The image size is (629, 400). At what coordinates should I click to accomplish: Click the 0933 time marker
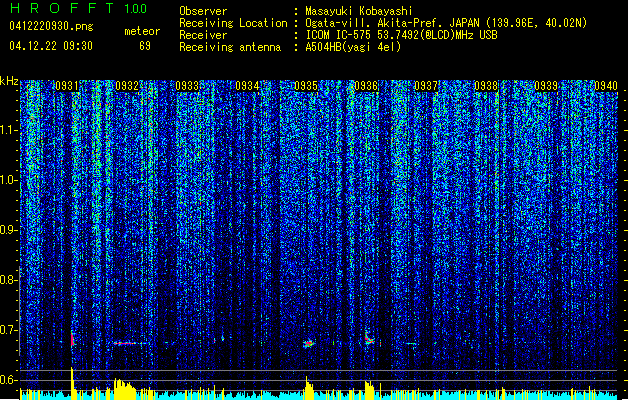[x=187, y=86]
